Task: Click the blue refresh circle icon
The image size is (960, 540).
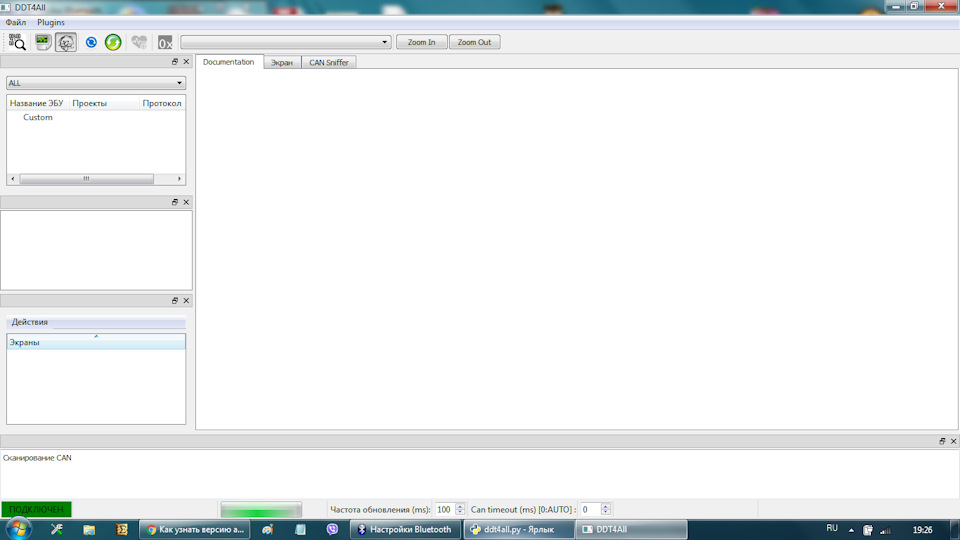Action: point(91,42)
